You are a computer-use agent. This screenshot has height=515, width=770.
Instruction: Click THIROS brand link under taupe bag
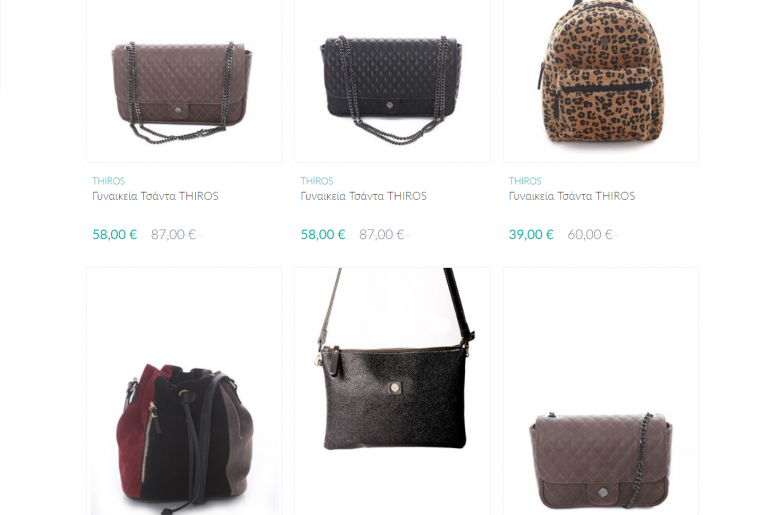pos(109,181)
